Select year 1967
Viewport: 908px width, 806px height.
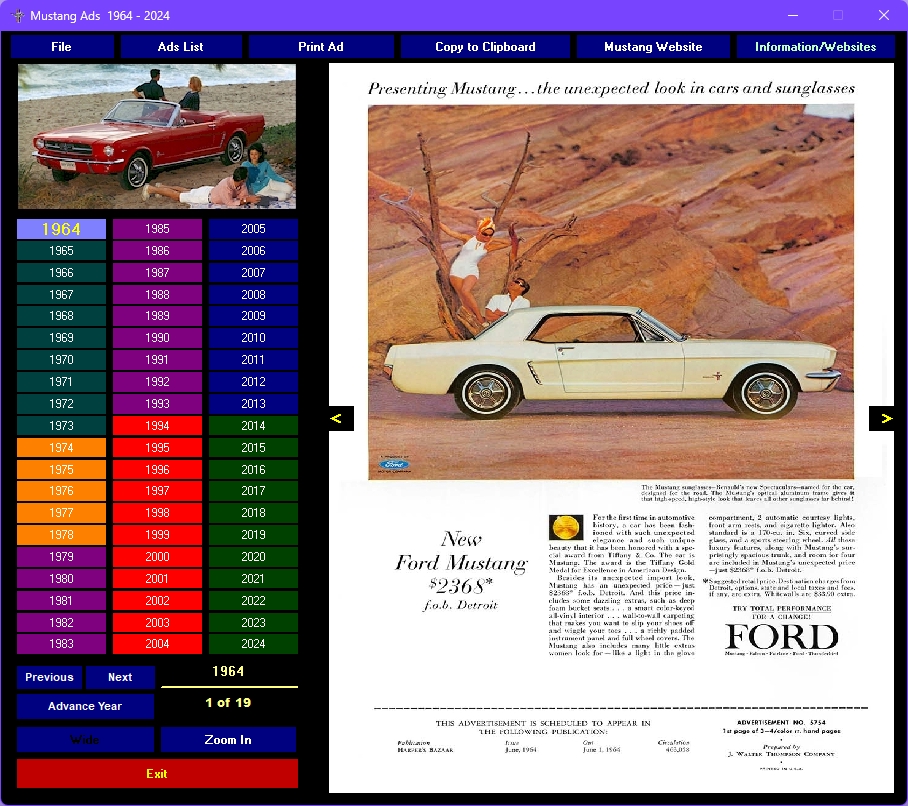click(61, 295)
